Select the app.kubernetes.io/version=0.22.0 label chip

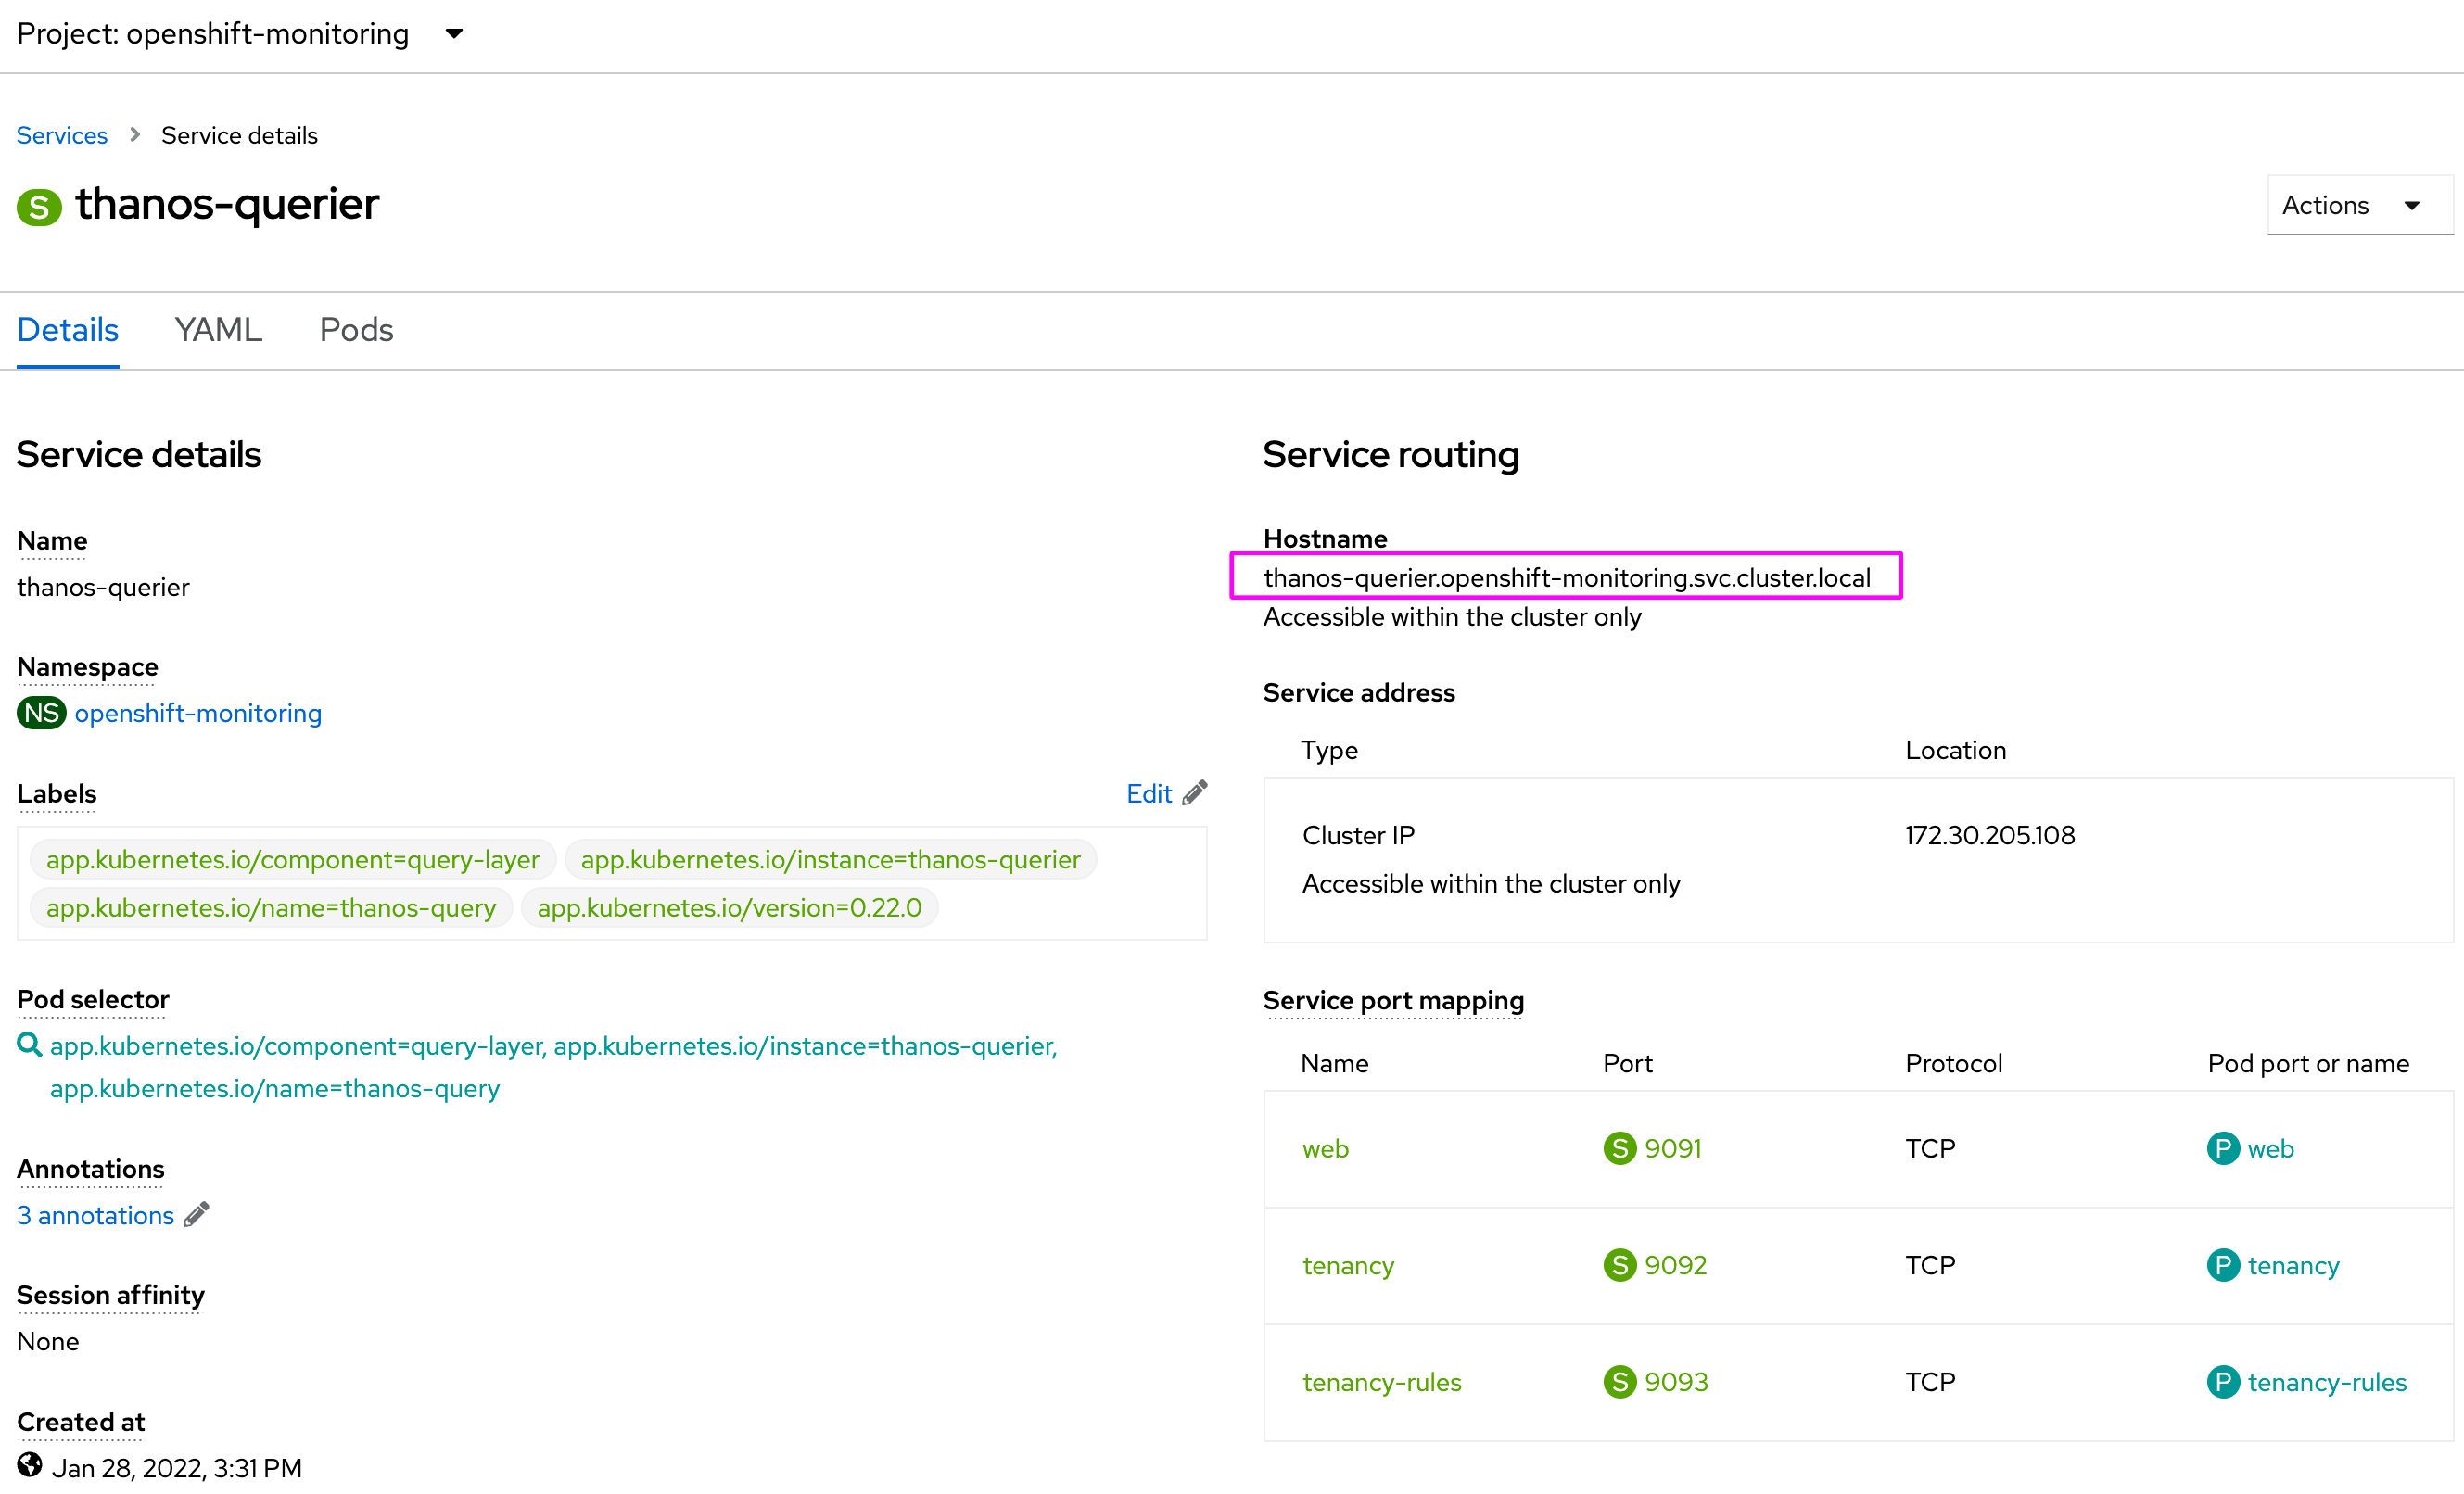coord(729,908)
